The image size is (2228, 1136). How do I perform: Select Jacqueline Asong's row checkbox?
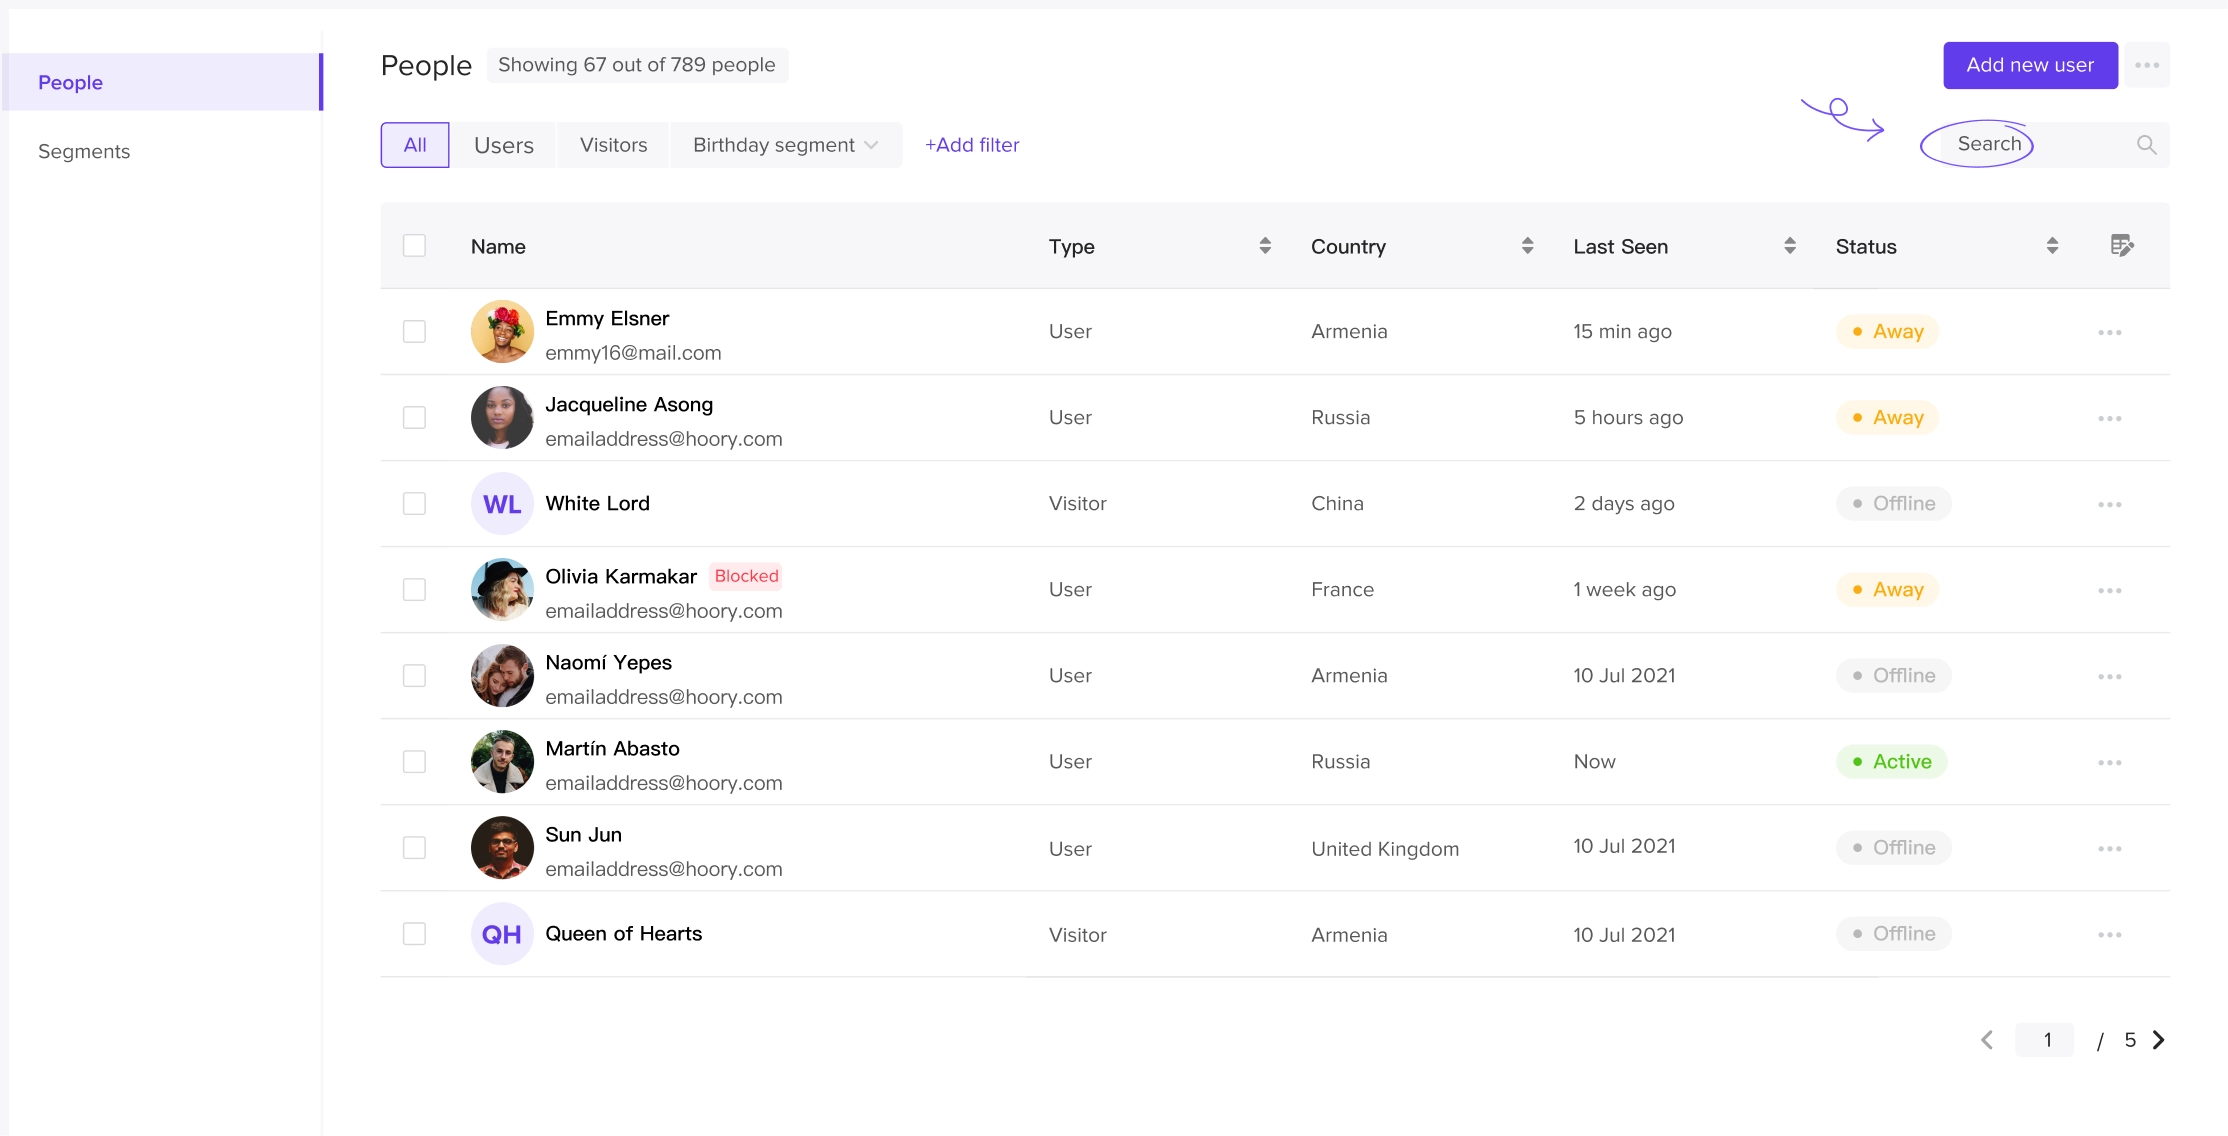pyautogui.click(x=414, y=418)
